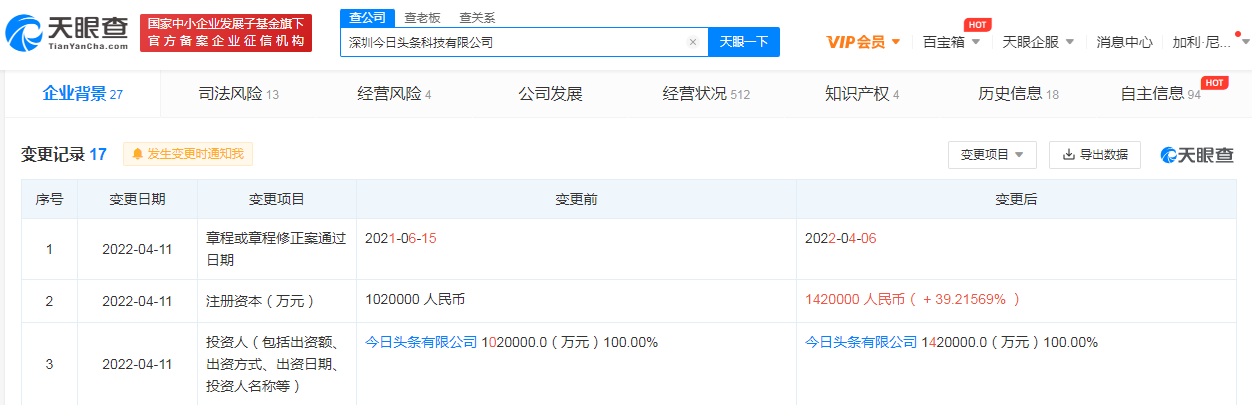Image resolution: width=1252 pixels, height=405 pixels.
Task: Switch to 企业背景 tab
Action: point(82,94)
